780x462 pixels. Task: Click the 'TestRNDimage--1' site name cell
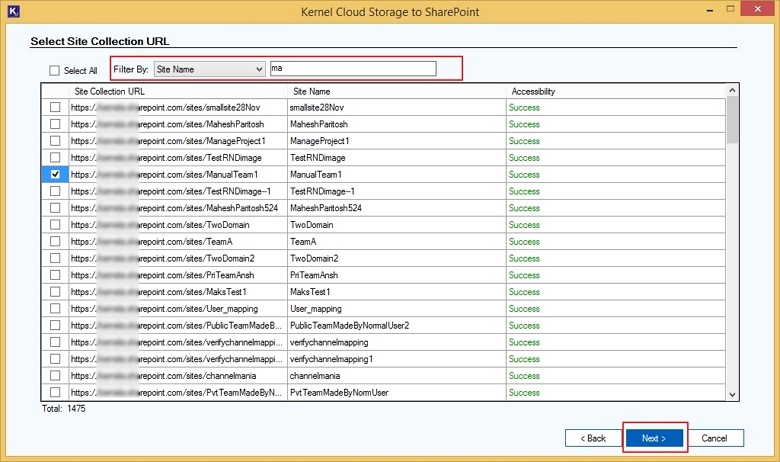coord(397,191)
